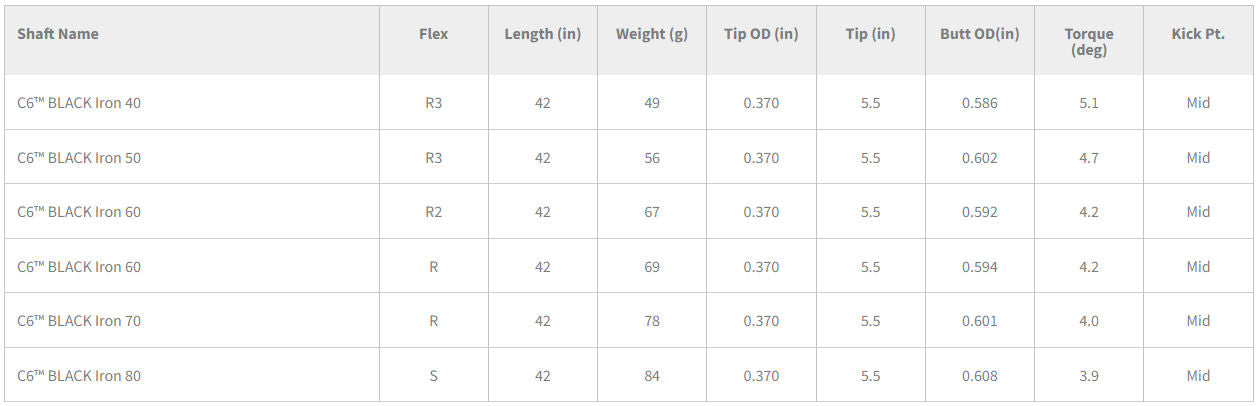Screen dimensions: 1258x406
Task: Click the Length (in) column header
Action: click(542, 34)
